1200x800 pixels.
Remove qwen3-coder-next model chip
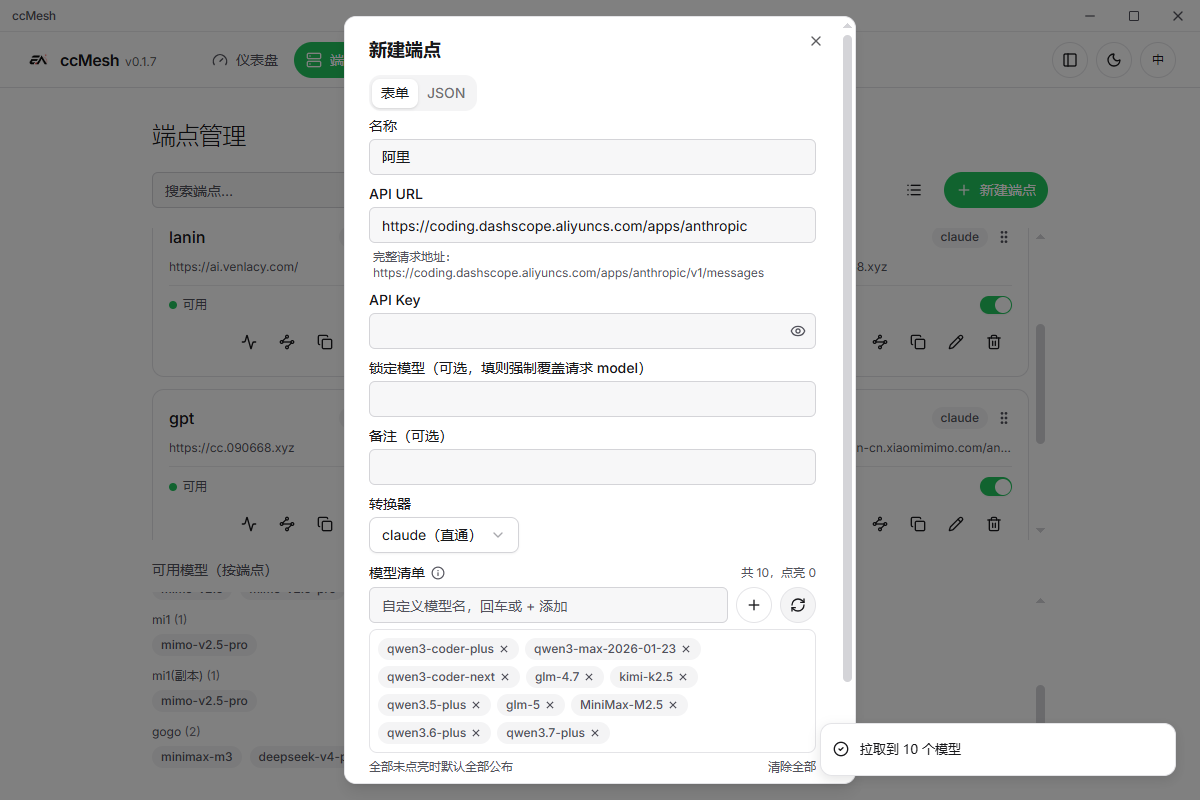(506, 677)
